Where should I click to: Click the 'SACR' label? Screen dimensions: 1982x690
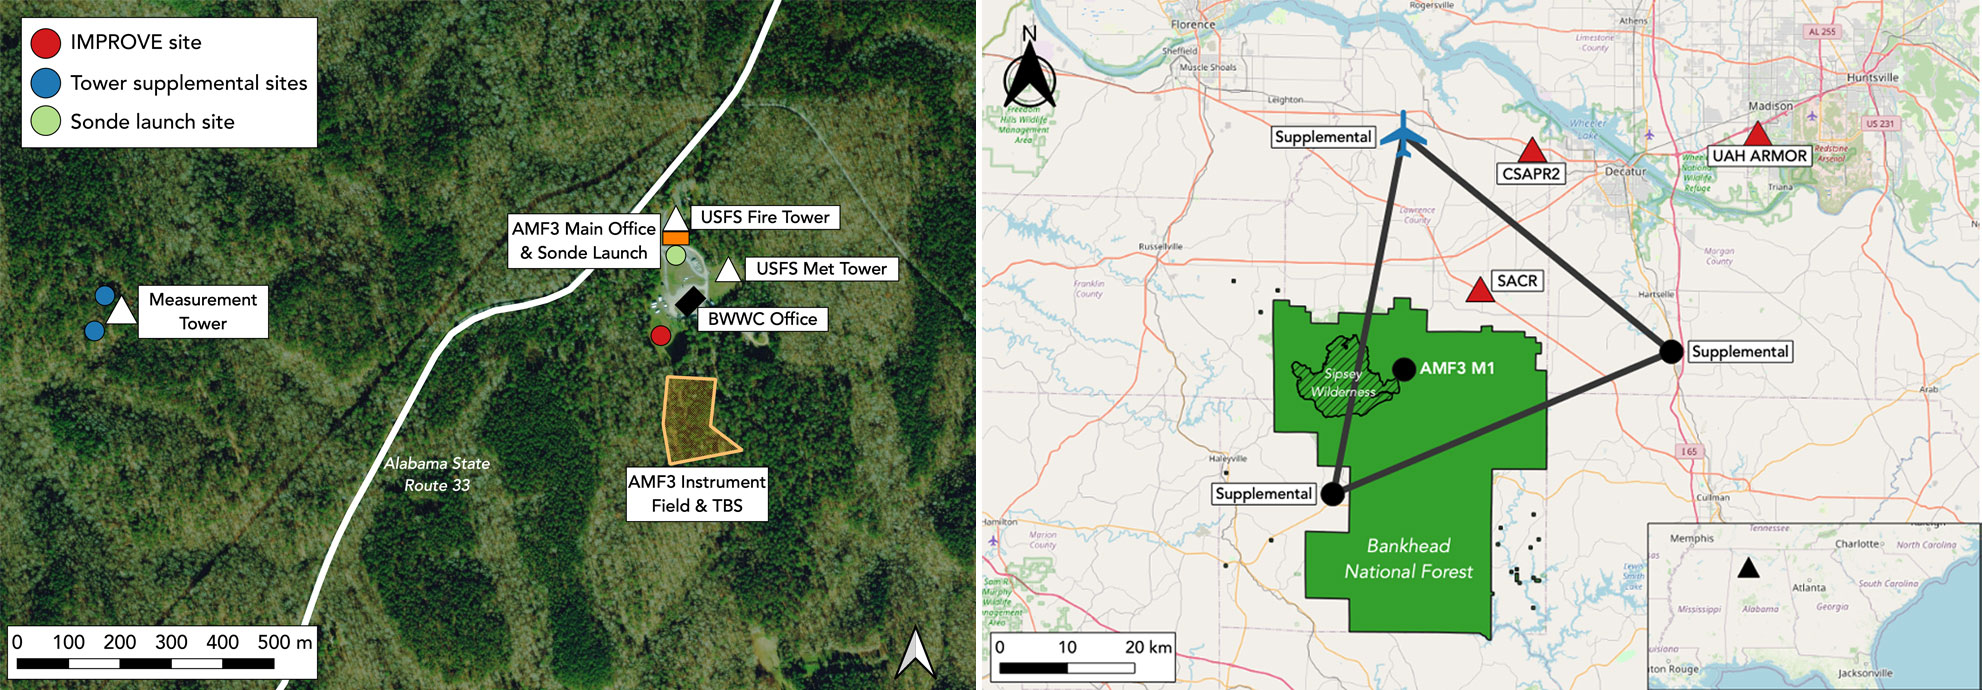(1517, 281)
